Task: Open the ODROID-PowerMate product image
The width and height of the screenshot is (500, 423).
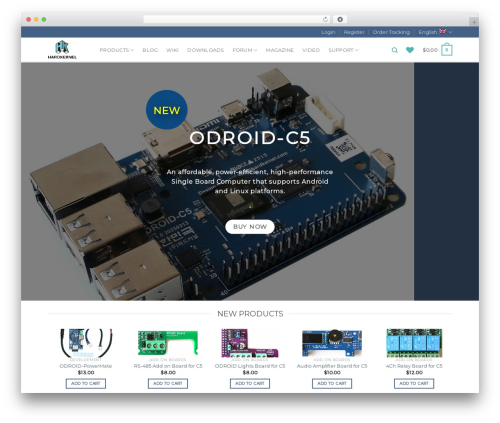Action: (x=86, y=343)
